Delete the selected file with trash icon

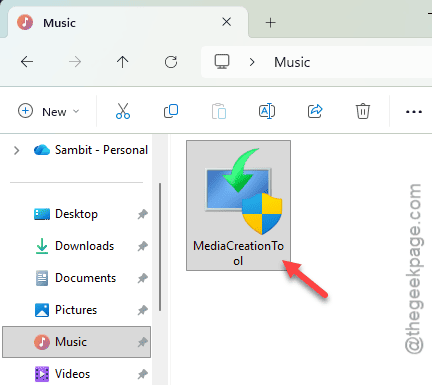[x=363, y=111]
